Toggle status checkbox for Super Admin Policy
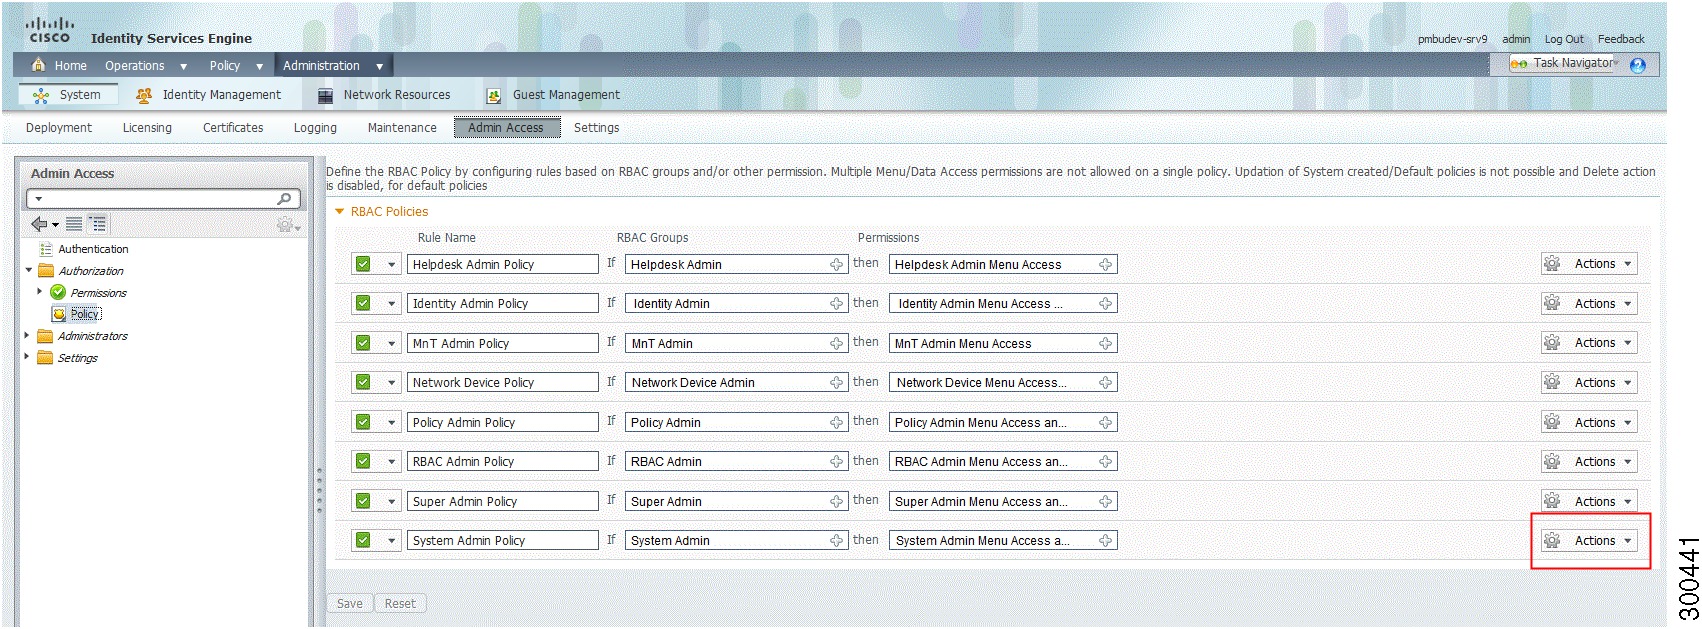This screenshot has height=629, width=1702. 363,502
